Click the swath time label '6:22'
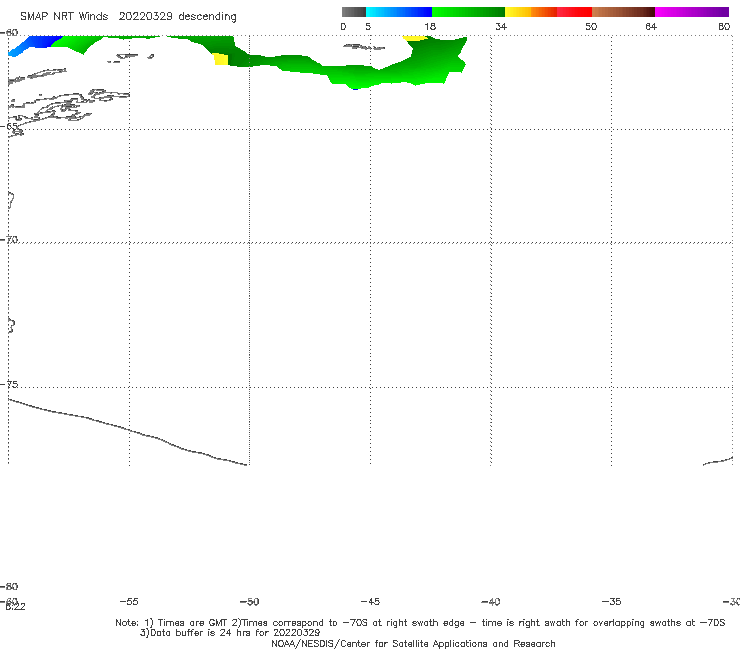 click(15, 607)
